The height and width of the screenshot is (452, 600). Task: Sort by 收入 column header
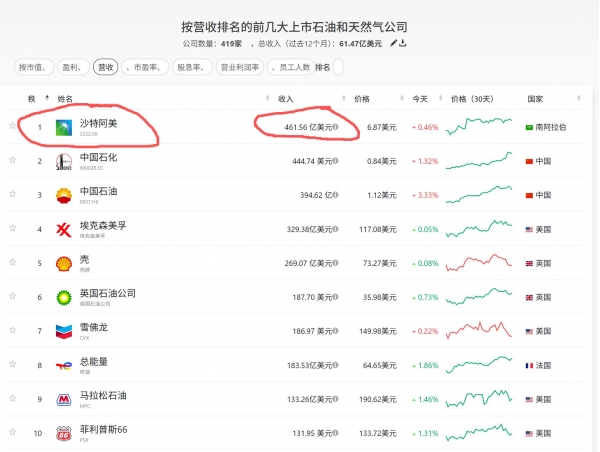(285, 99)
